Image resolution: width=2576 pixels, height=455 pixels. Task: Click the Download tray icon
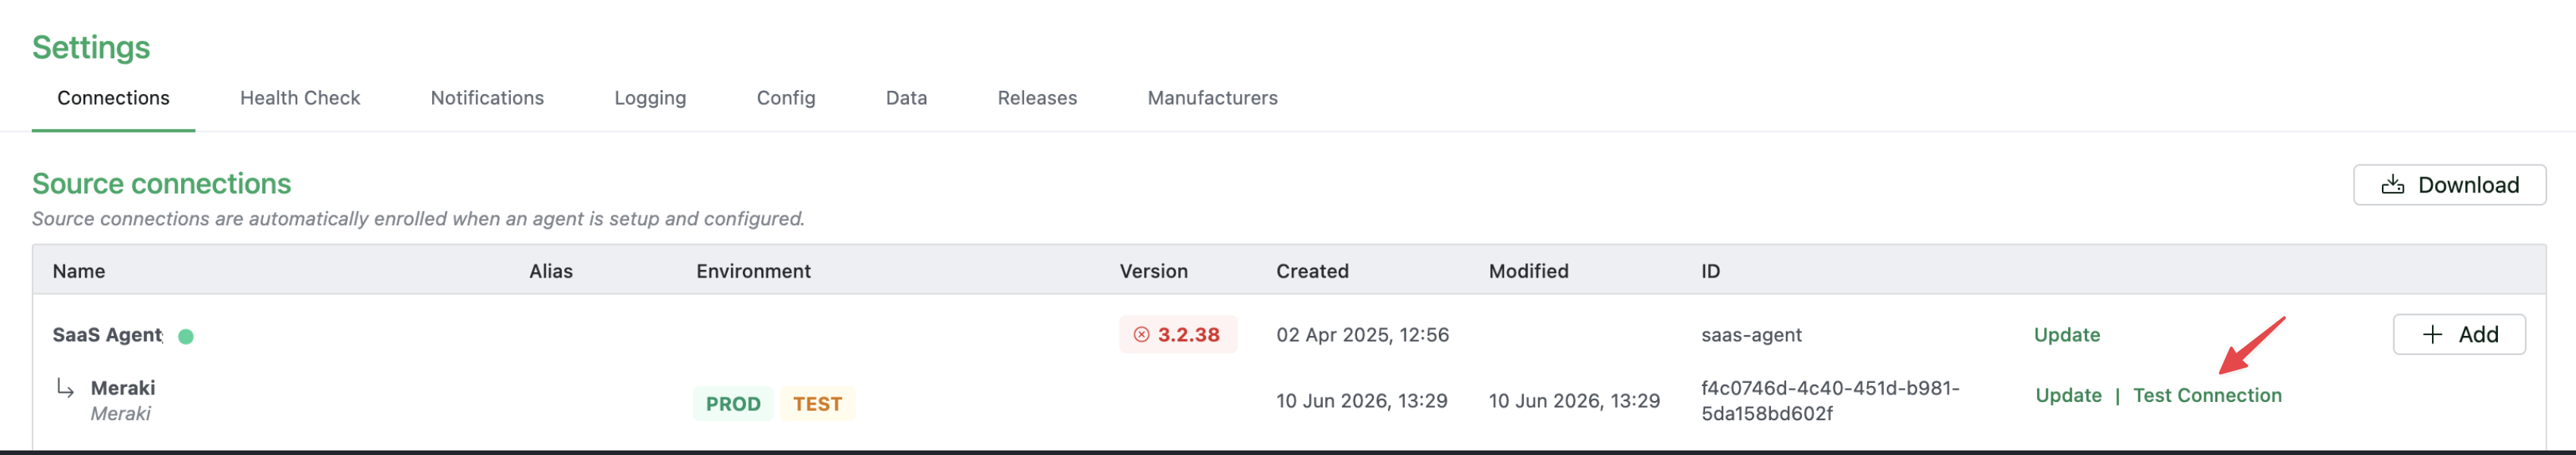coord(2392,185)
